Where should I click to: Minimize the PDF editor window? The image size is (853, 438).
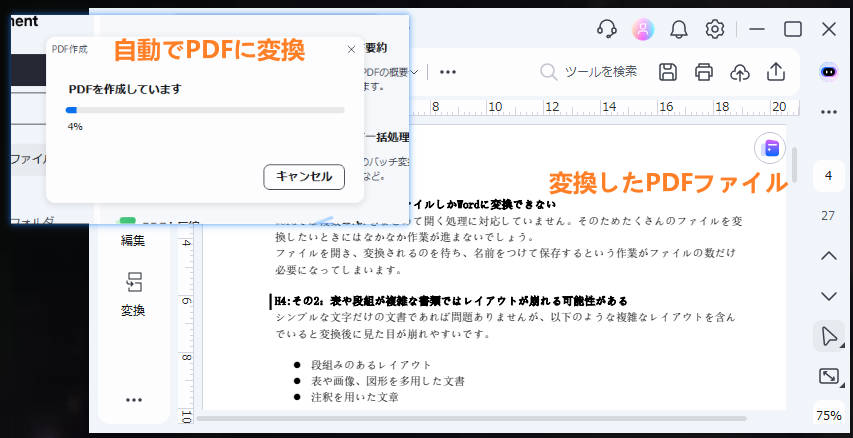757,29
